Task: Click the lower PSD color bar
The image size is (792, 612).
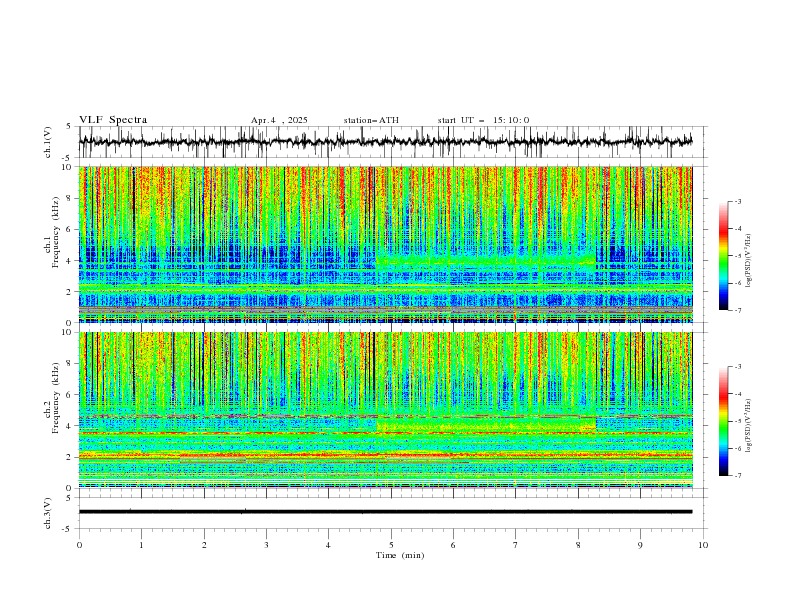Action: pos(723,421)
